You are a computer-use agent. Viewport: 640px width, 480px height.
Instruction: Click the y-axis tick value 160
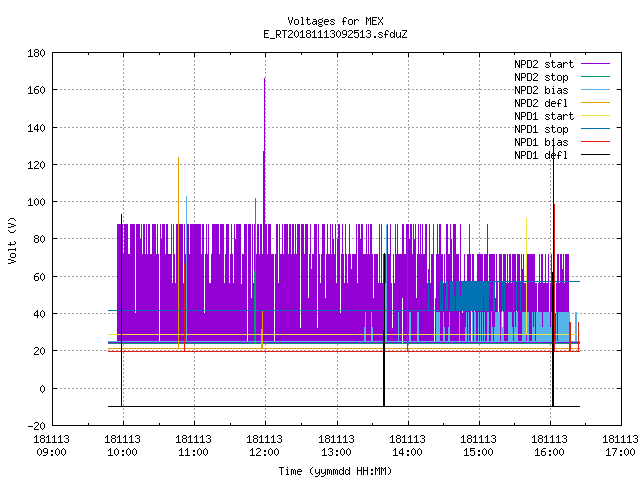point(36,90)
